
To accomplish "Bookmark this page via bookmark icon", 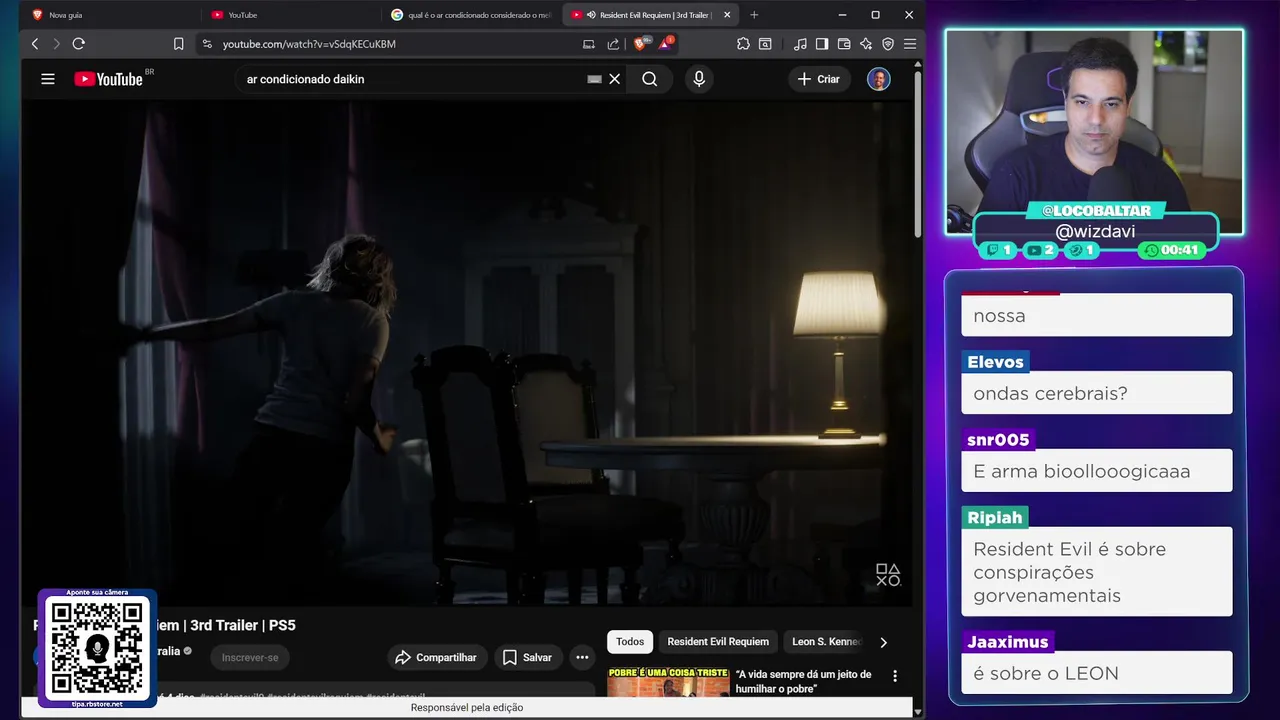I will 179,44.
